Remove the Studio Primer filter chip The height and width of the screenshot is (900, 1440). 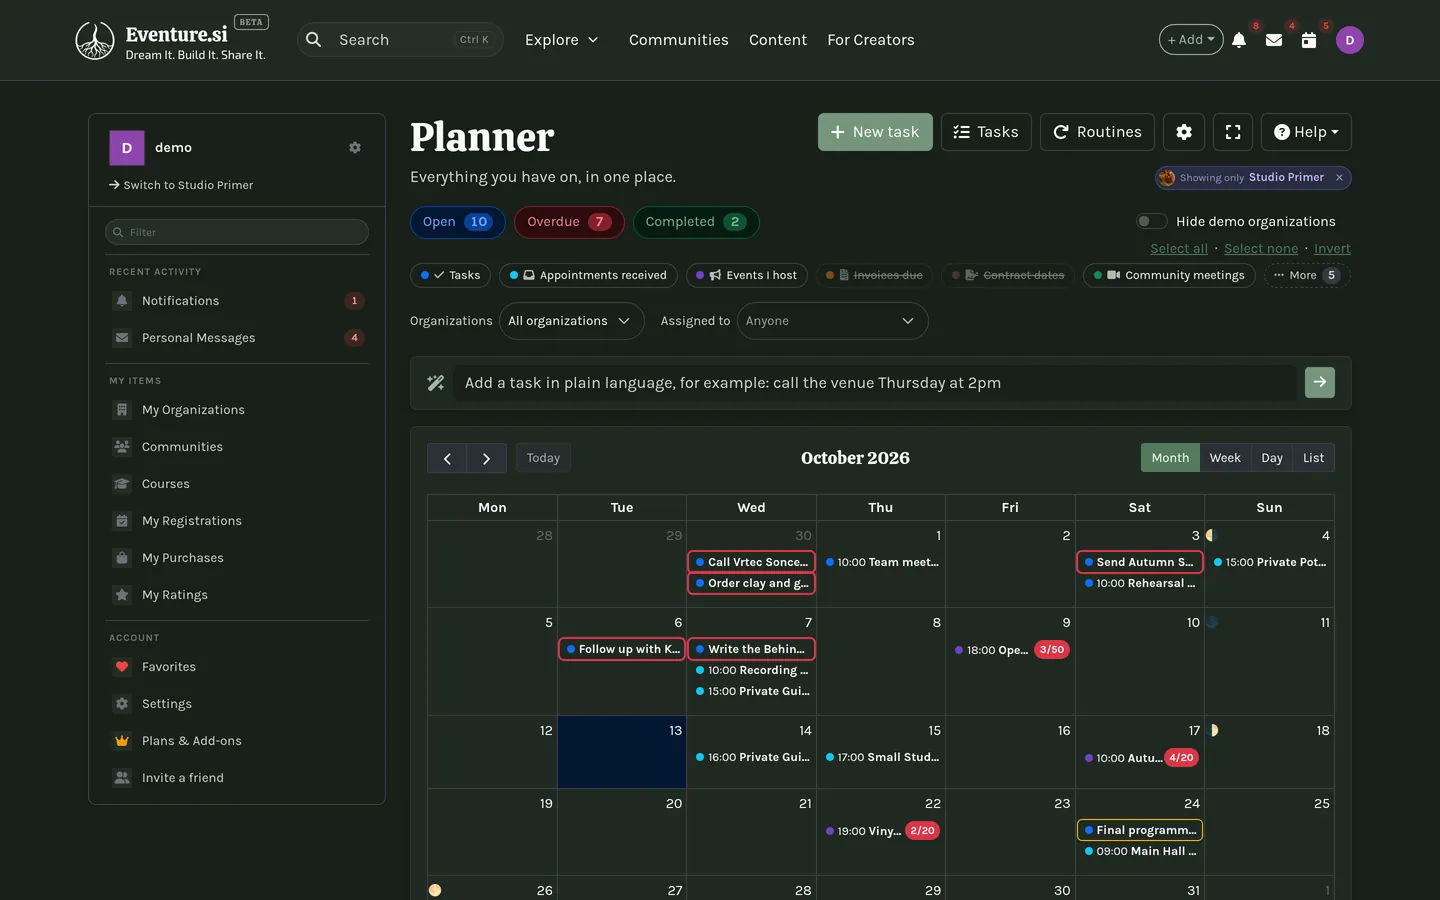[1339, 177]
